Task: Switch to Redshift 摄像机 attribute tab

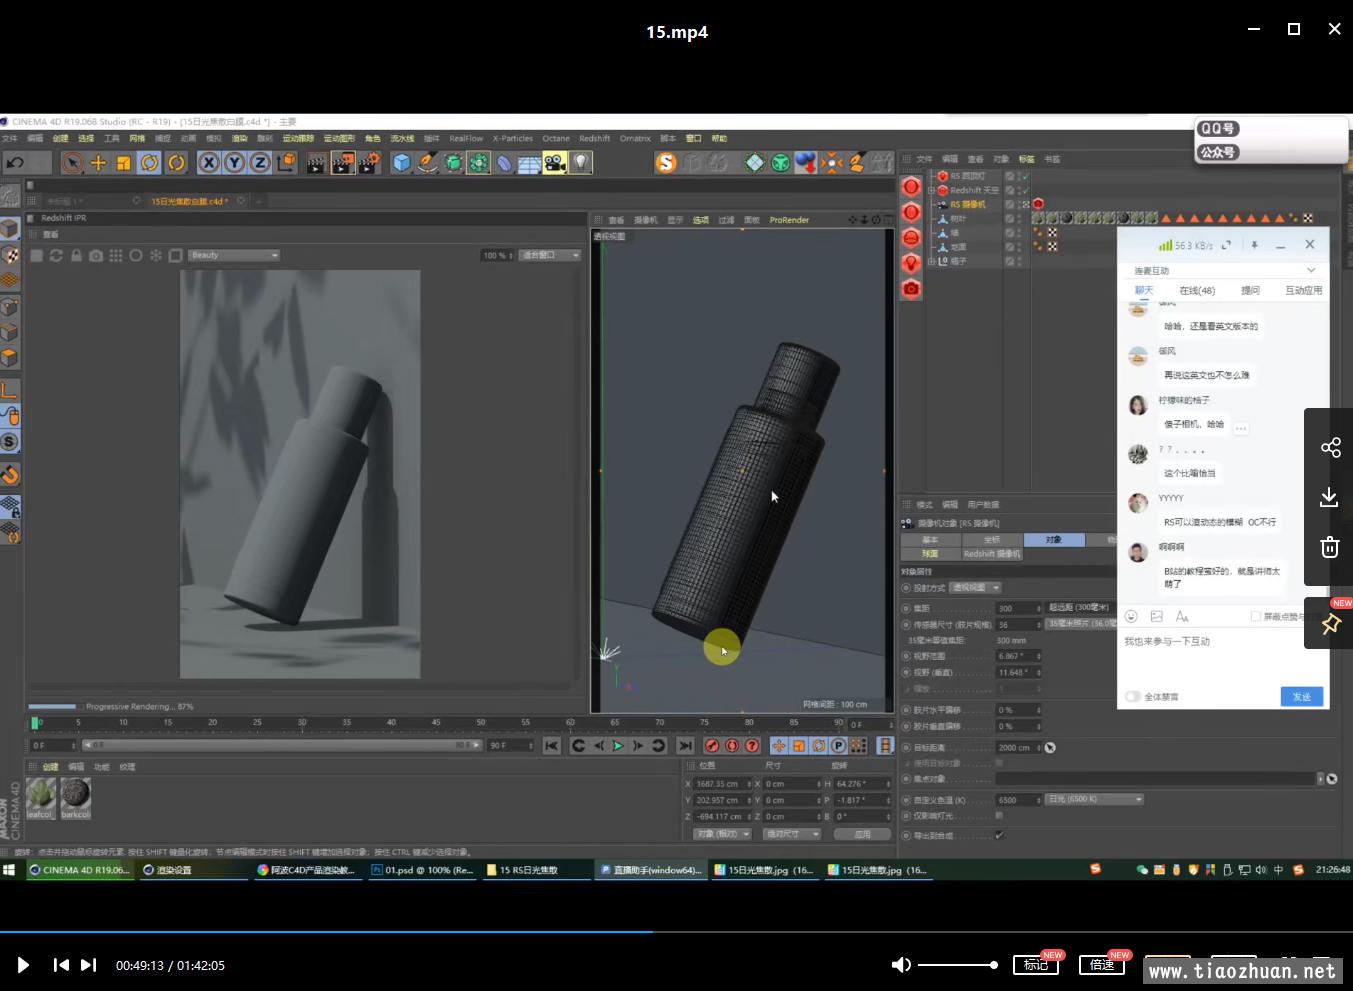Action: pyautogui.click(x=992, y=553)
